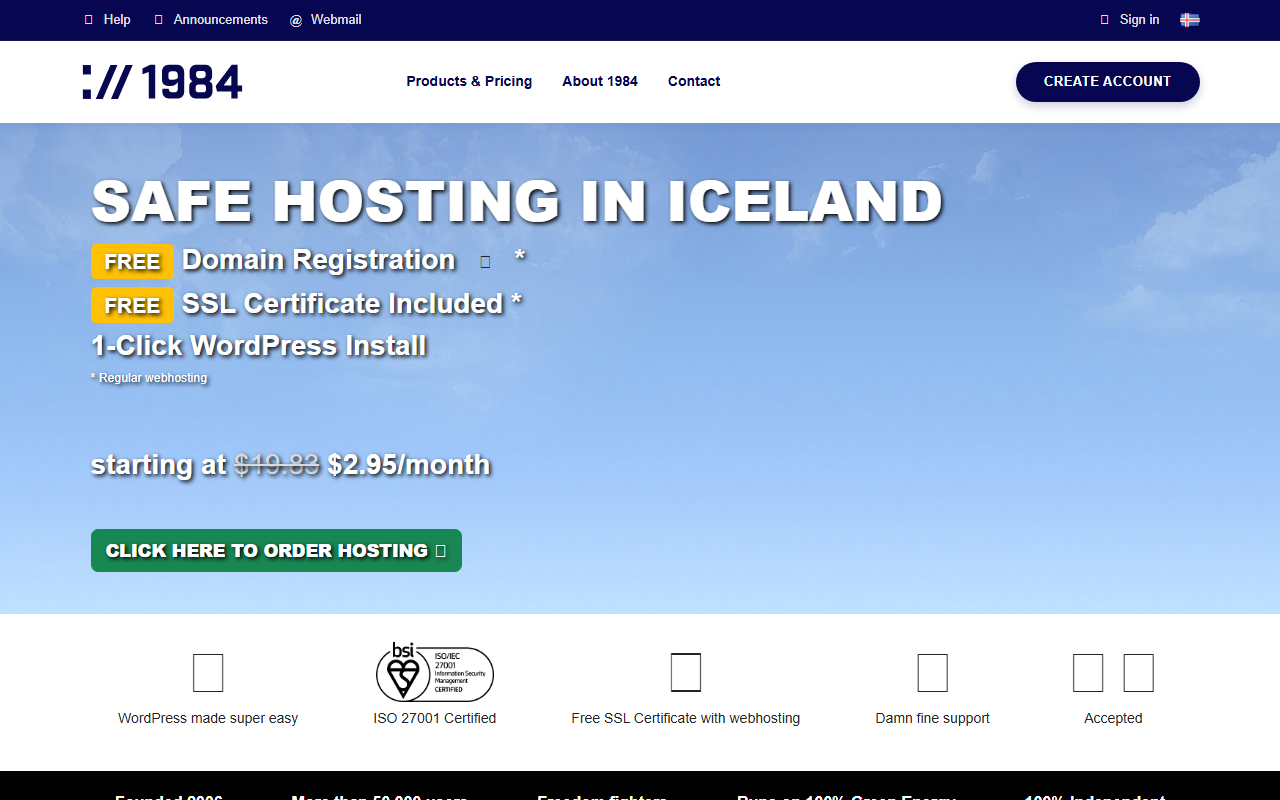Image resolution: width=1280 pixels, height=800 pixels.
Task: Click the WordPress made super easy caption
Action: [208, 718]
